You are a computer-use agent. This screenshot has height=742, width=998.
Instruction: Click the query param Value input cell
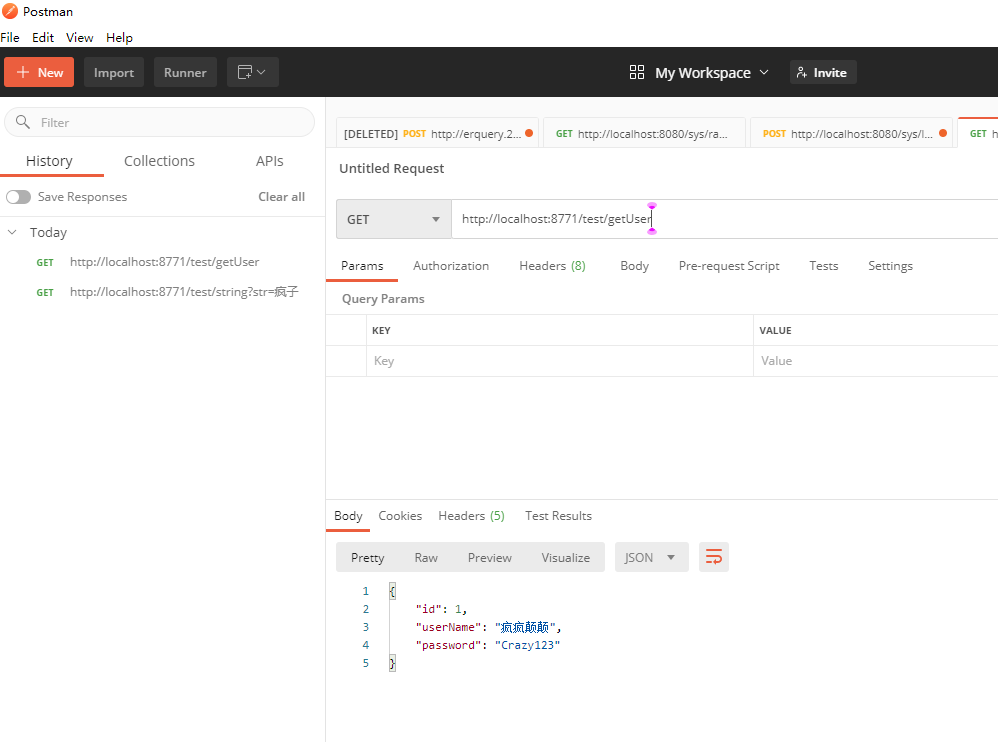click(876, 361)
